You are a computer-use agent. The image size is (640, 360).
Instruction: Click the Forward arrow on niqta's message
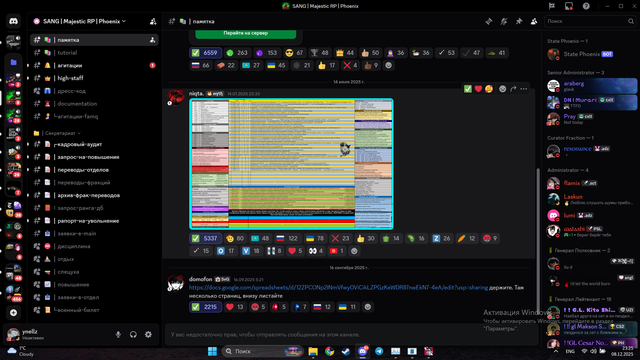click(x=513, y=89)
